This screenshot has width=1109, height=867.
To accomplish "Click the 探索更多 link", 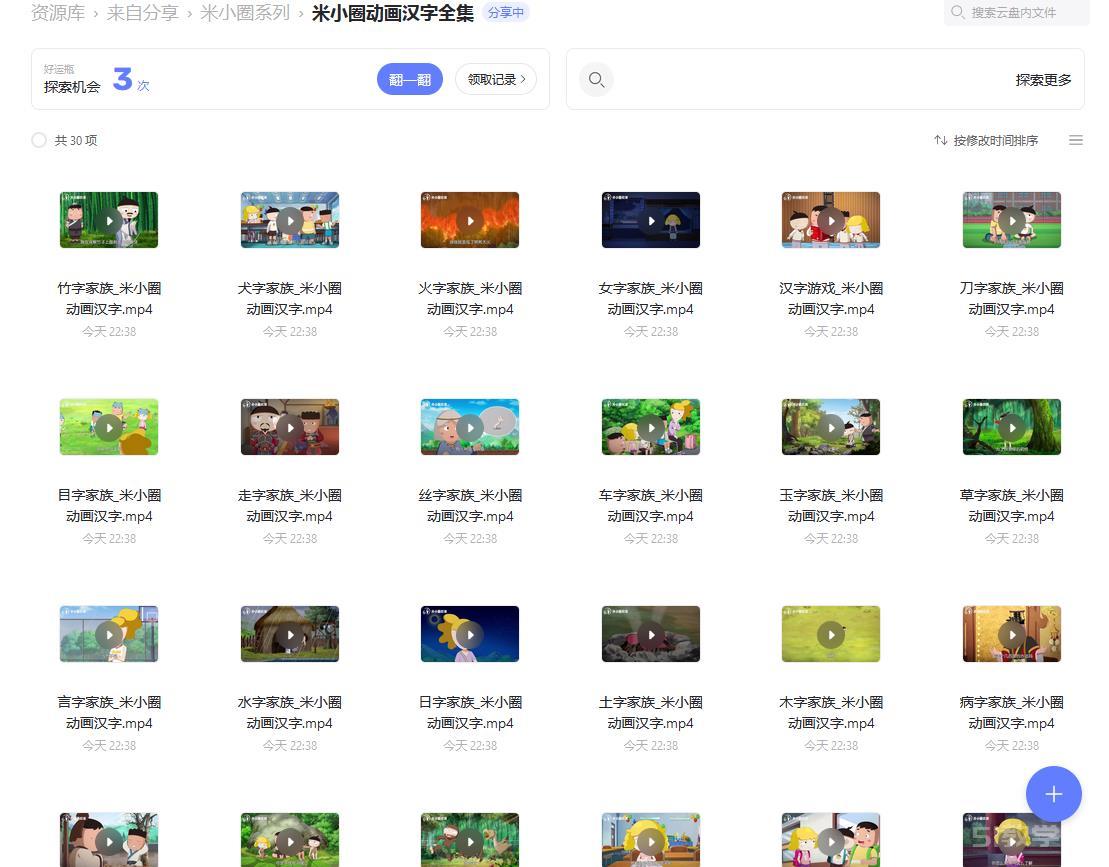I will 1043,80.
